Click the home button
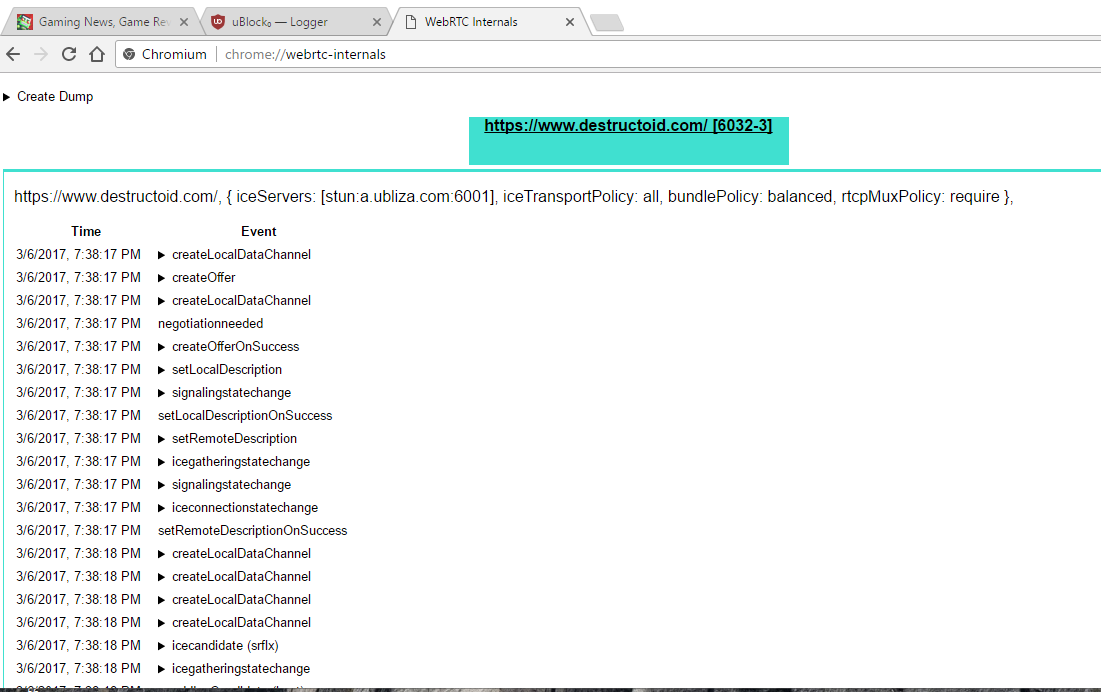Screen dimensions: 1101x692 [95, 54]
